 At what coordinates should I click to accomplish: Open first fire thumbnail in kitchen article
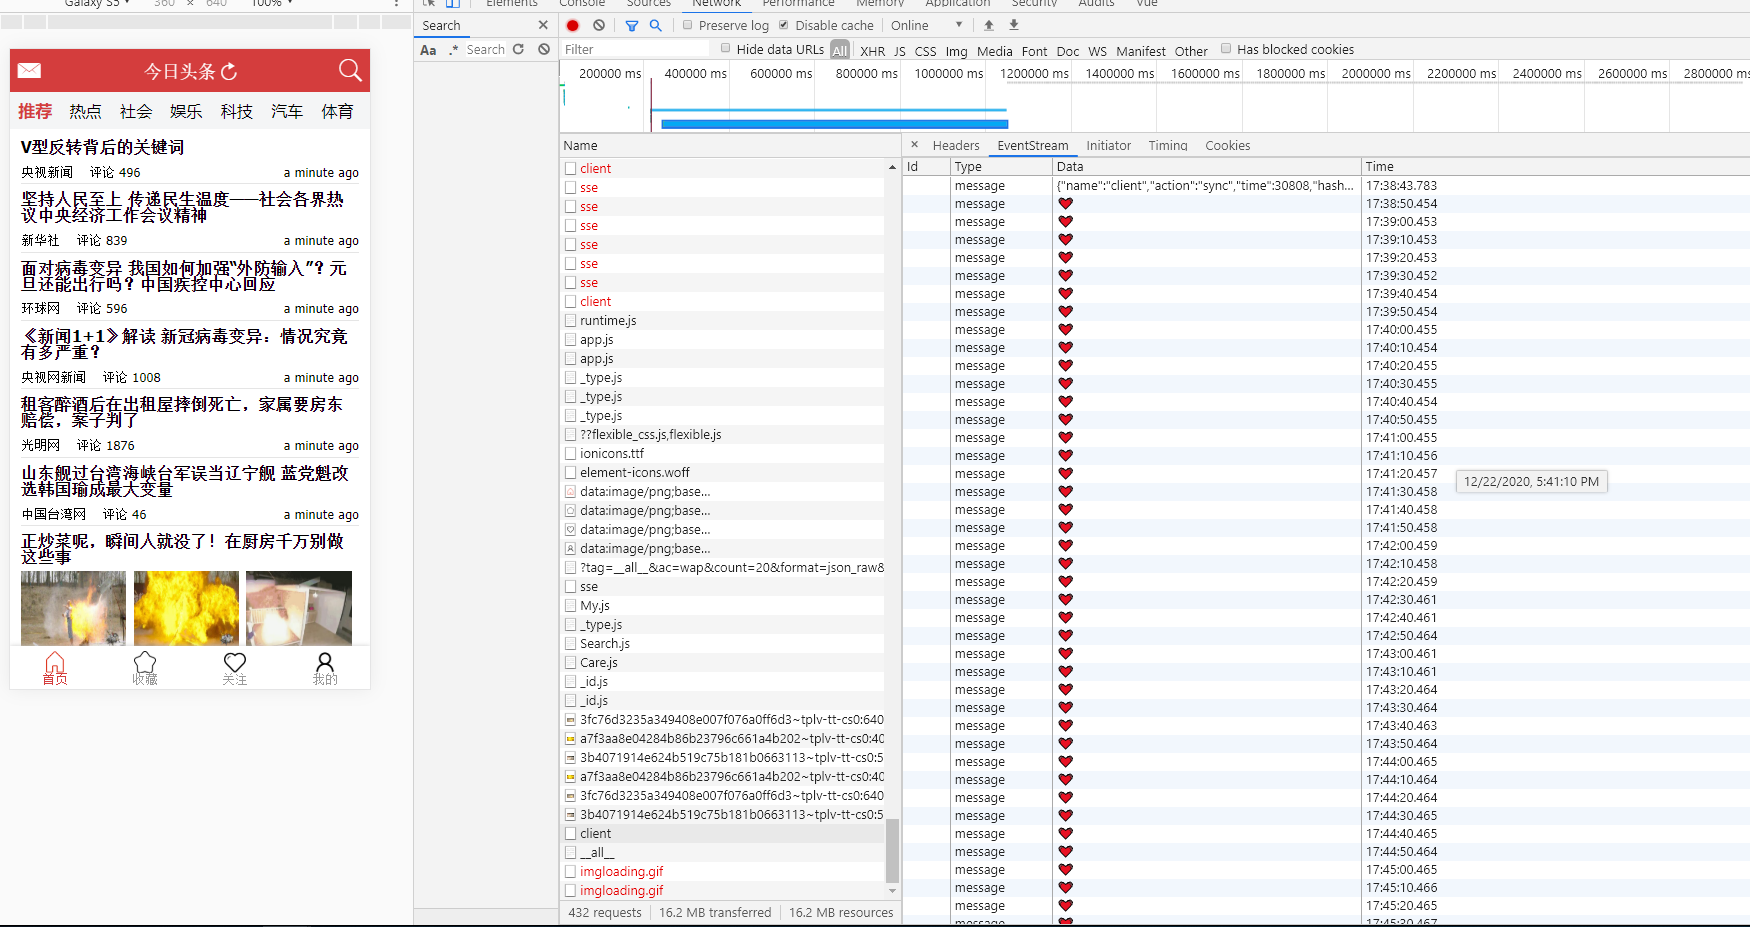pos(74,608)
